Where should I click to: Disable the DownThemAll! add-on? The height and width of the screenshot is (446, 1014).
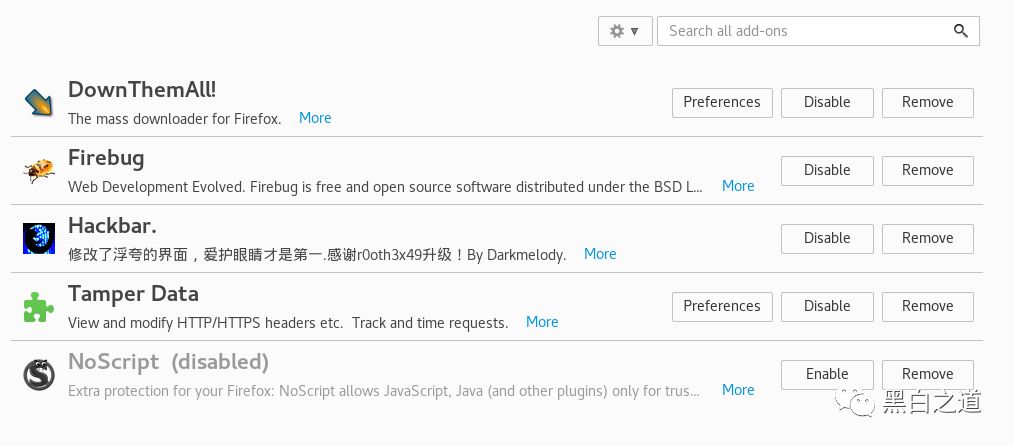827,102
